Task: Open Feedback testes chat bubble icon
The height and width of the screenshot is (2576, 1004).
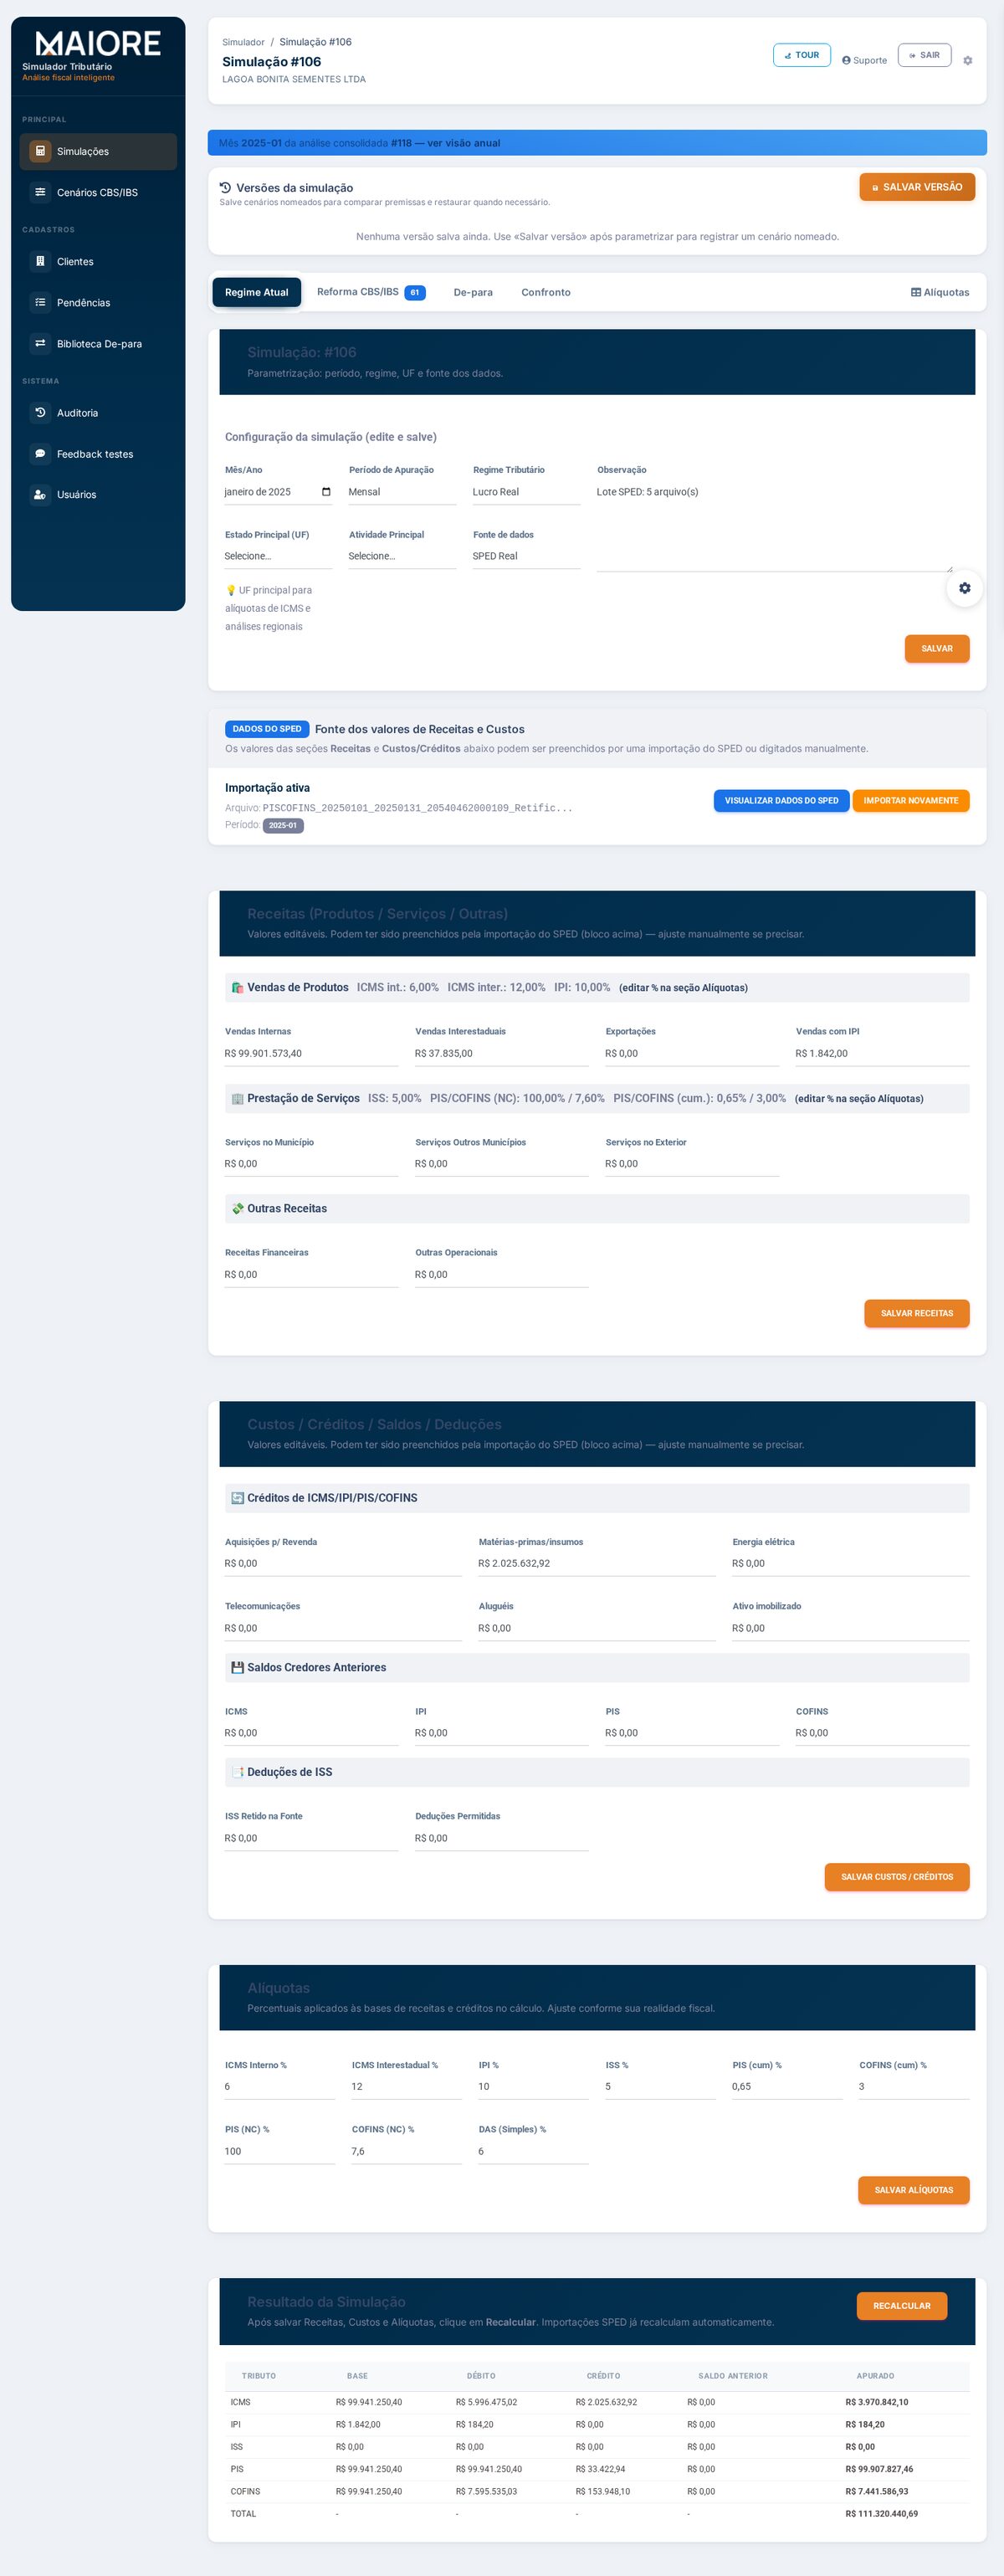Action: point(40,453)
